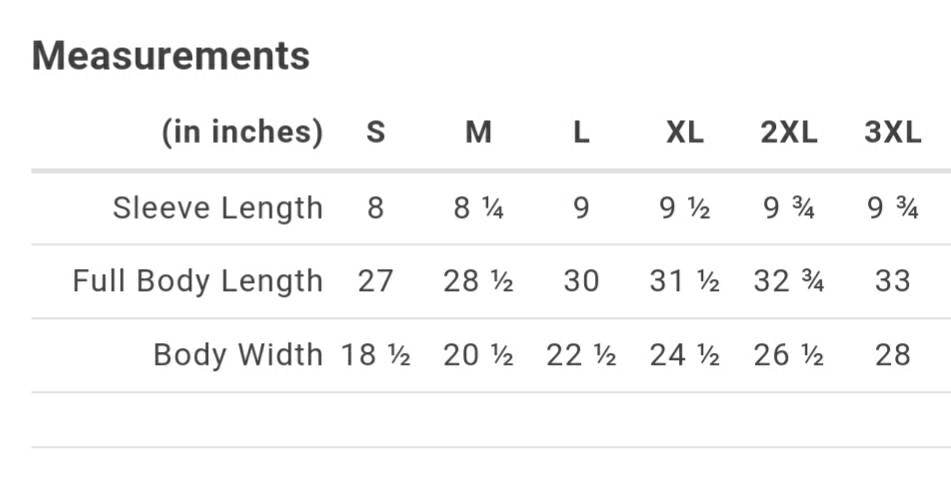
Task: Click Sleeve Length value for size S
Action: [x=375, y=208]
